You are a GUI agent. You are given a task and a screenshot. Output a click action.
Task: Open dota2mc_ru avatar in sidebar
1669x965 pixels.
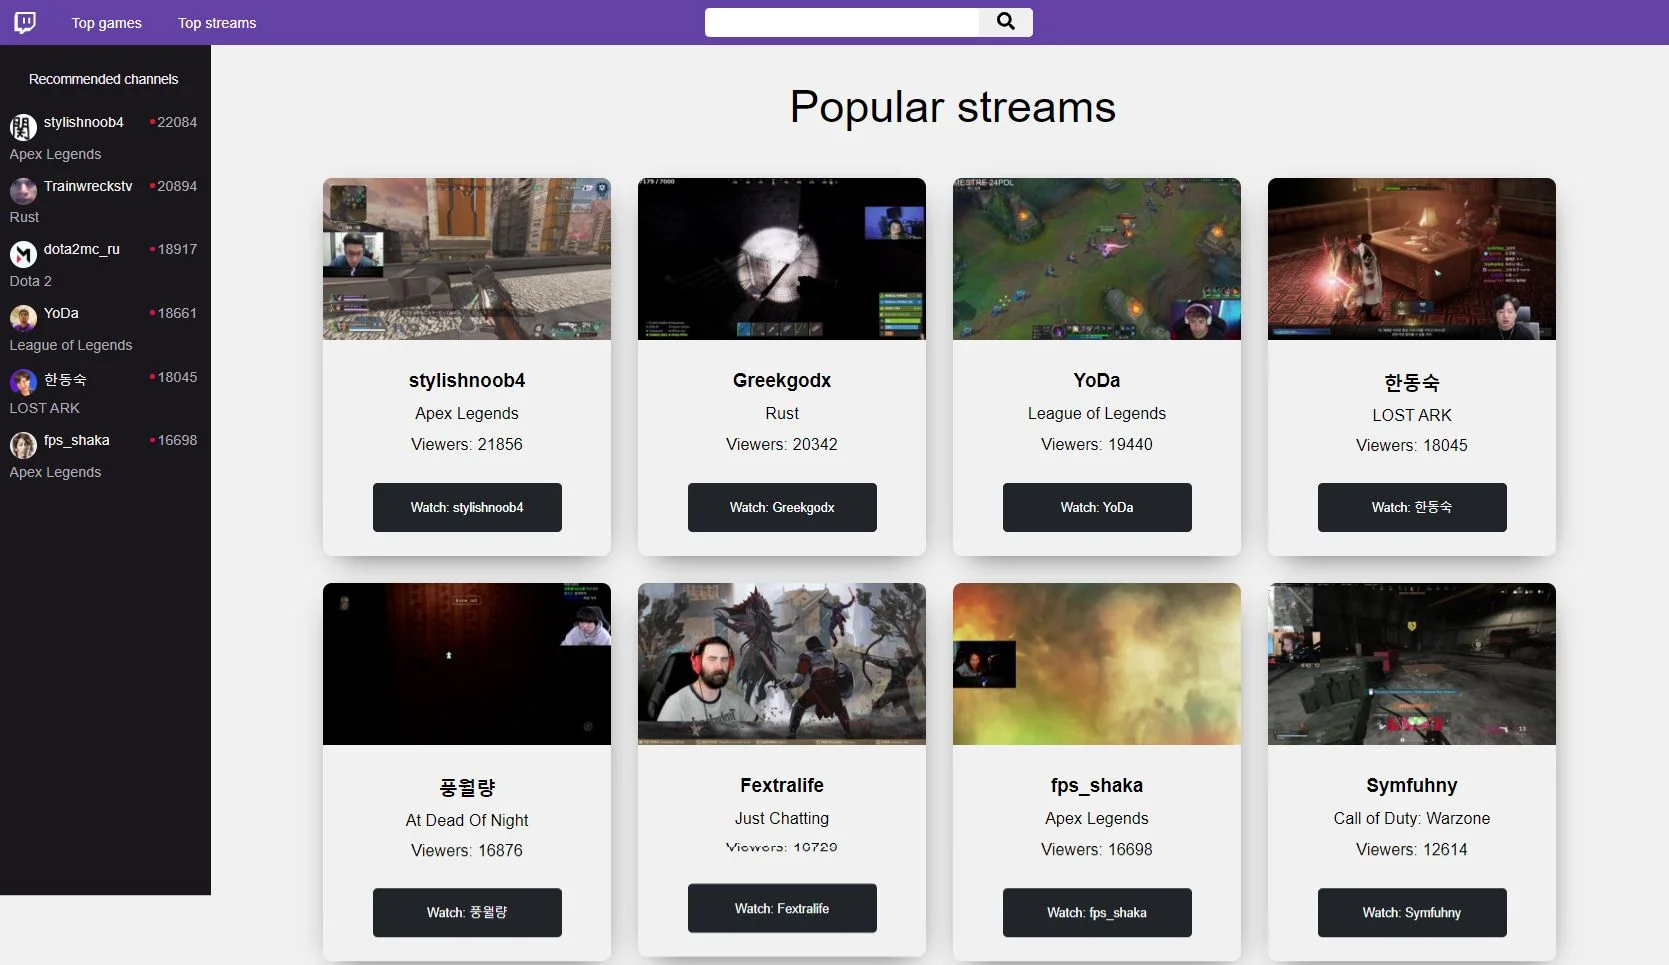(x=23, y=254)
